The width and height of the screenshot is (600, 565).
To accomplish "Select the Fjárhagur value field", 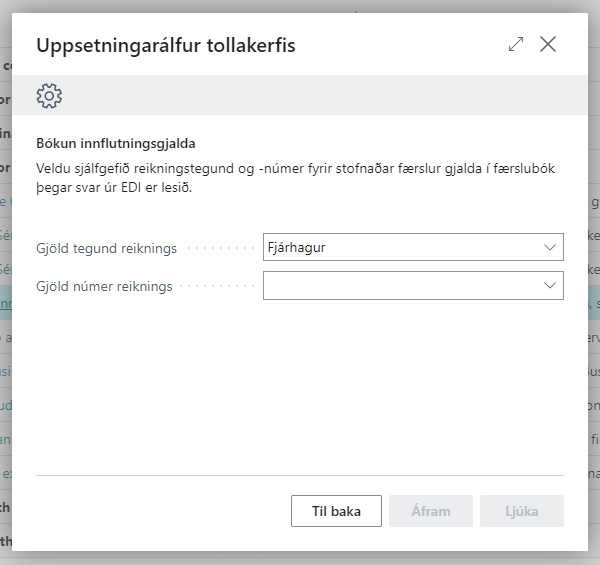I will (x=400, y=247).
